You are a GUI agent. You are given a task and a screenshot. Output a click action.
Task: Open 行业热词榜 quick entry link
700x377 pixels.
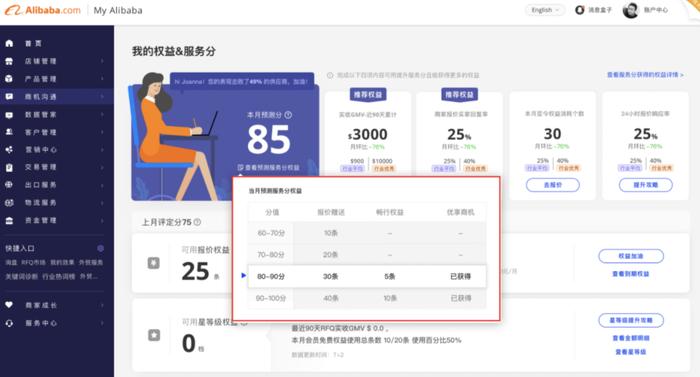(59, 276)
